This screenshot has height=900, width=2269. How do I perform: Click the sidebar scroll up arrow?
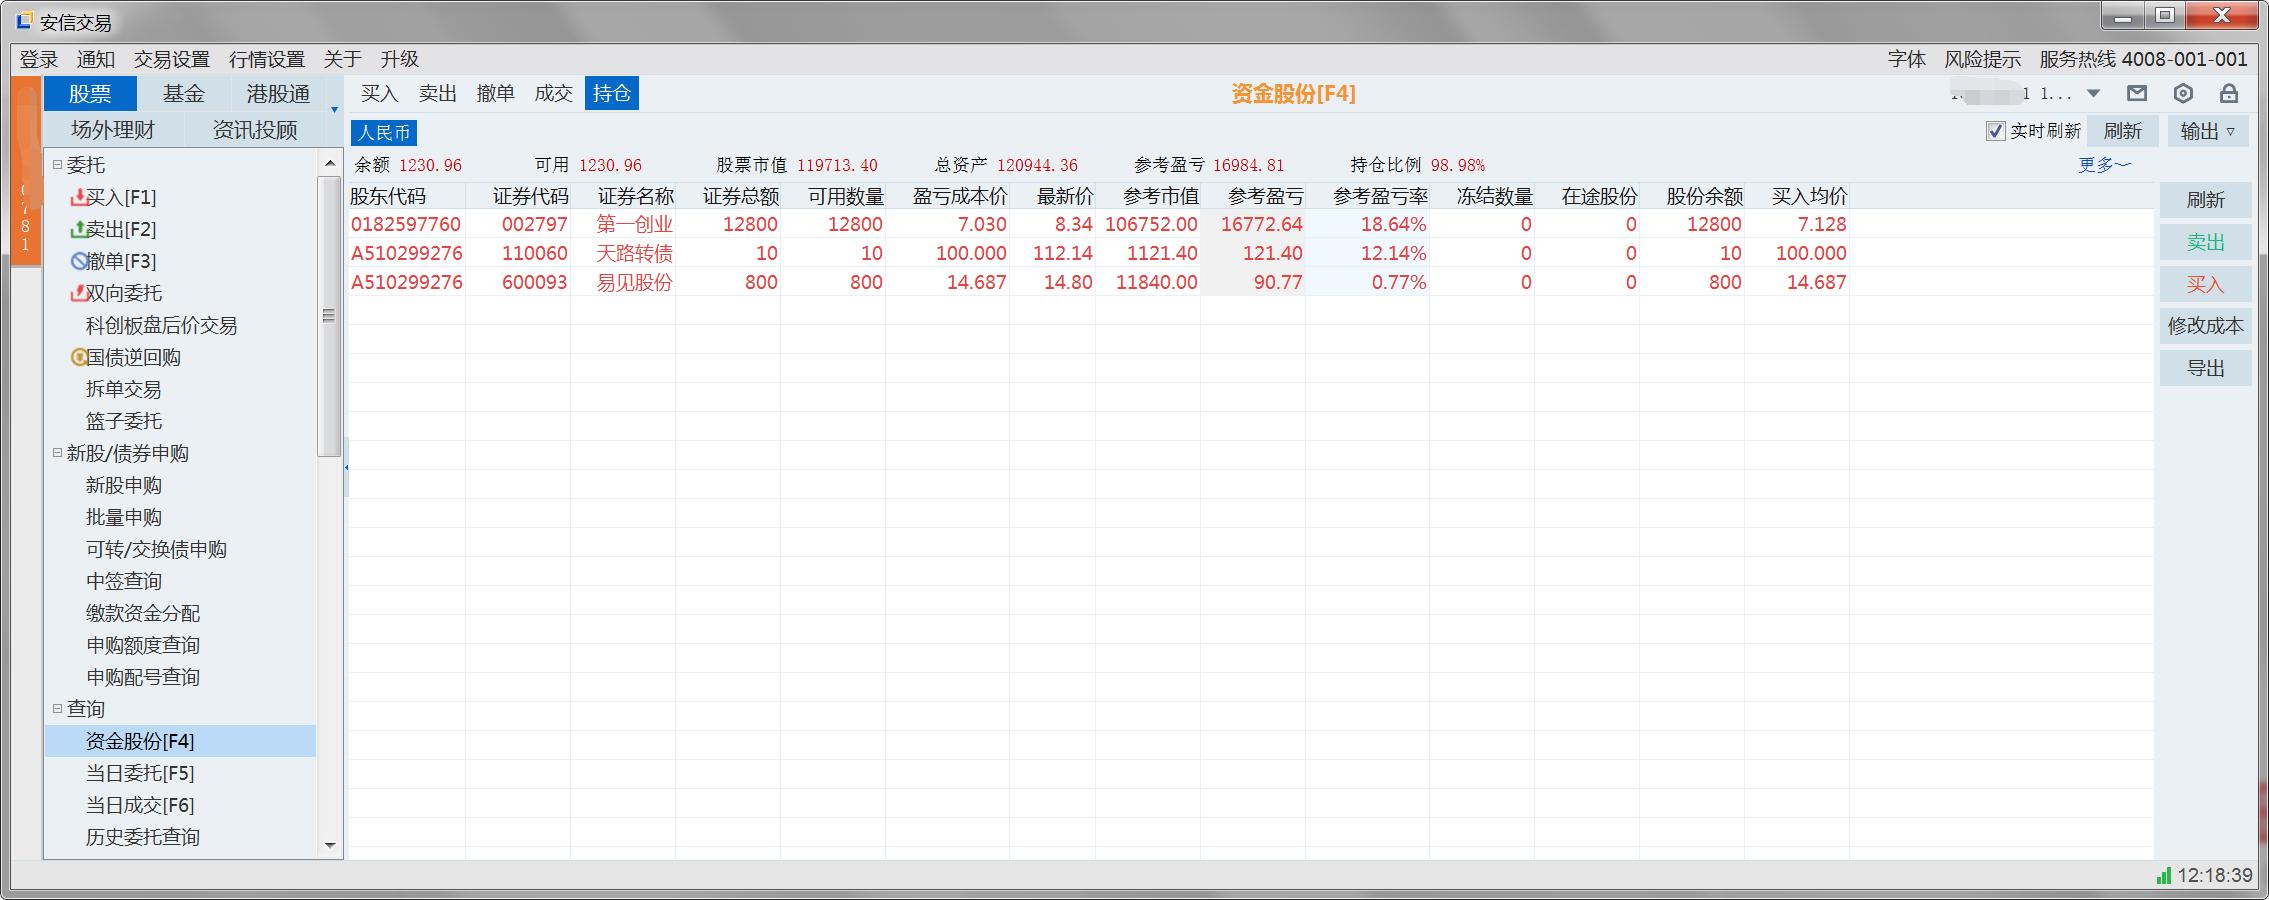click(x=330, y=163)
